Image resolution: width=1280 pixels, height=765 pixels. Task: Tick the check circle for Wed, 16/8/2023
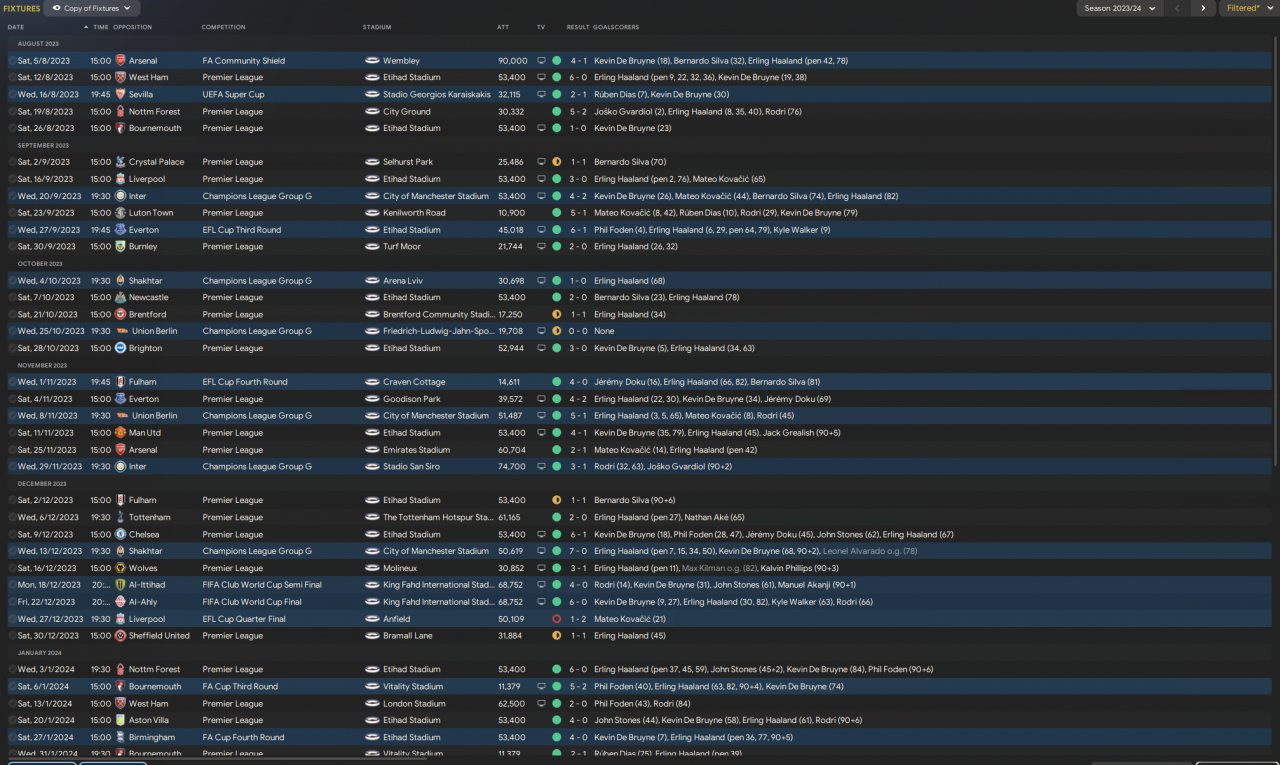[12, 95]
